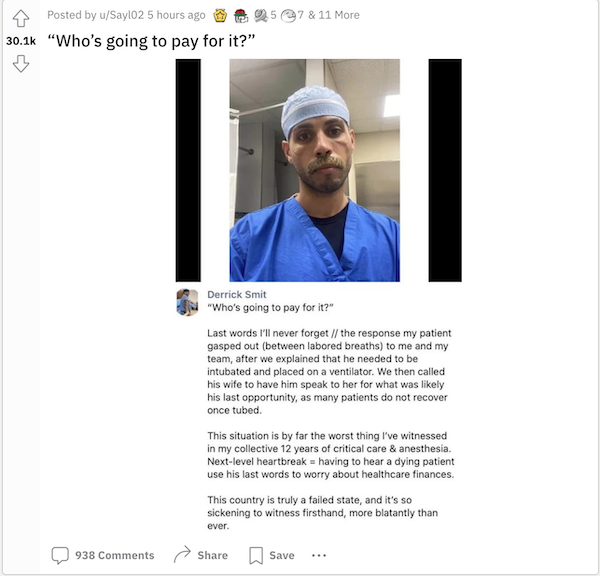Click the Santa hat award icon
Screen dimensions: 600x576
pos(241,15)
